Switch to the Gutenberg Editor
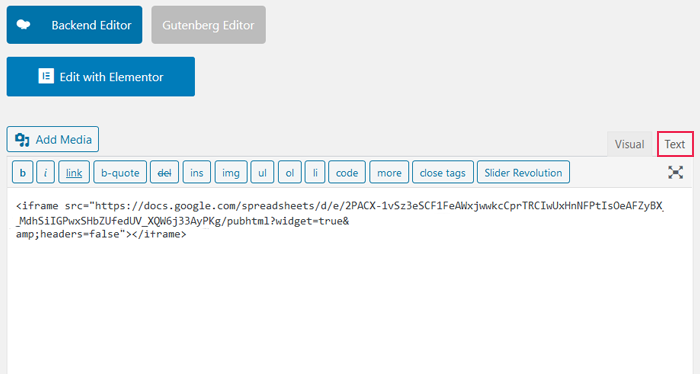The image size is (700, 374). pos(208,25)
